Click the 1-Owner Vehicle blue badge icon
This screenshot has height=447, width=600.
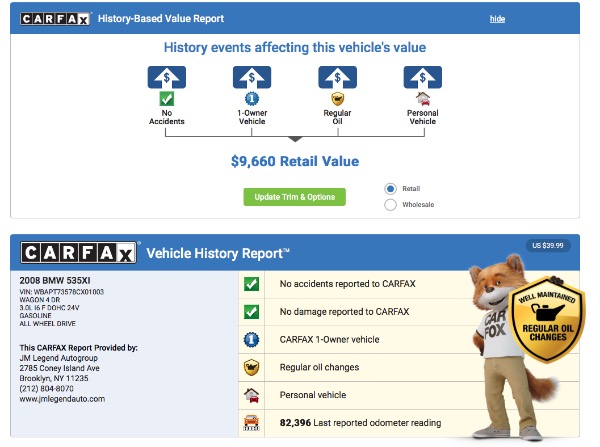pos(252,99)
